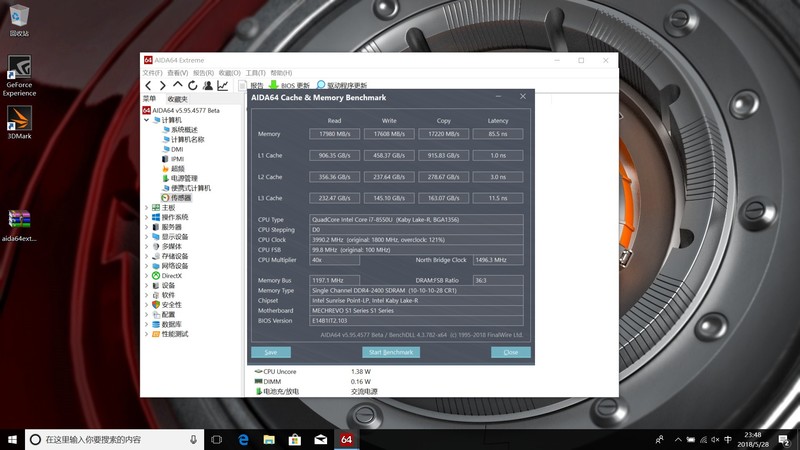Expand the 显示设备 tree node
Viewport: 800px width, 450px height.
[x=146, y=237]
